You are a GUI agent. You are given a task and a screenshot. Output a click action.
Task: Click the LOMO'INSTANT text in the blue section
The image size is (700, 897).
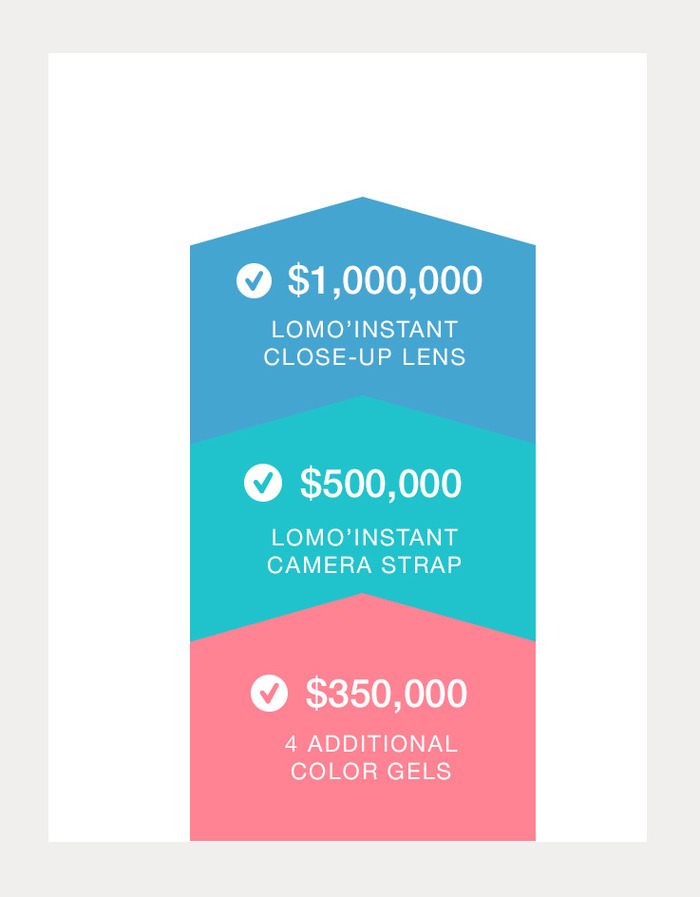pyautogui.click(x=365, y=330)
